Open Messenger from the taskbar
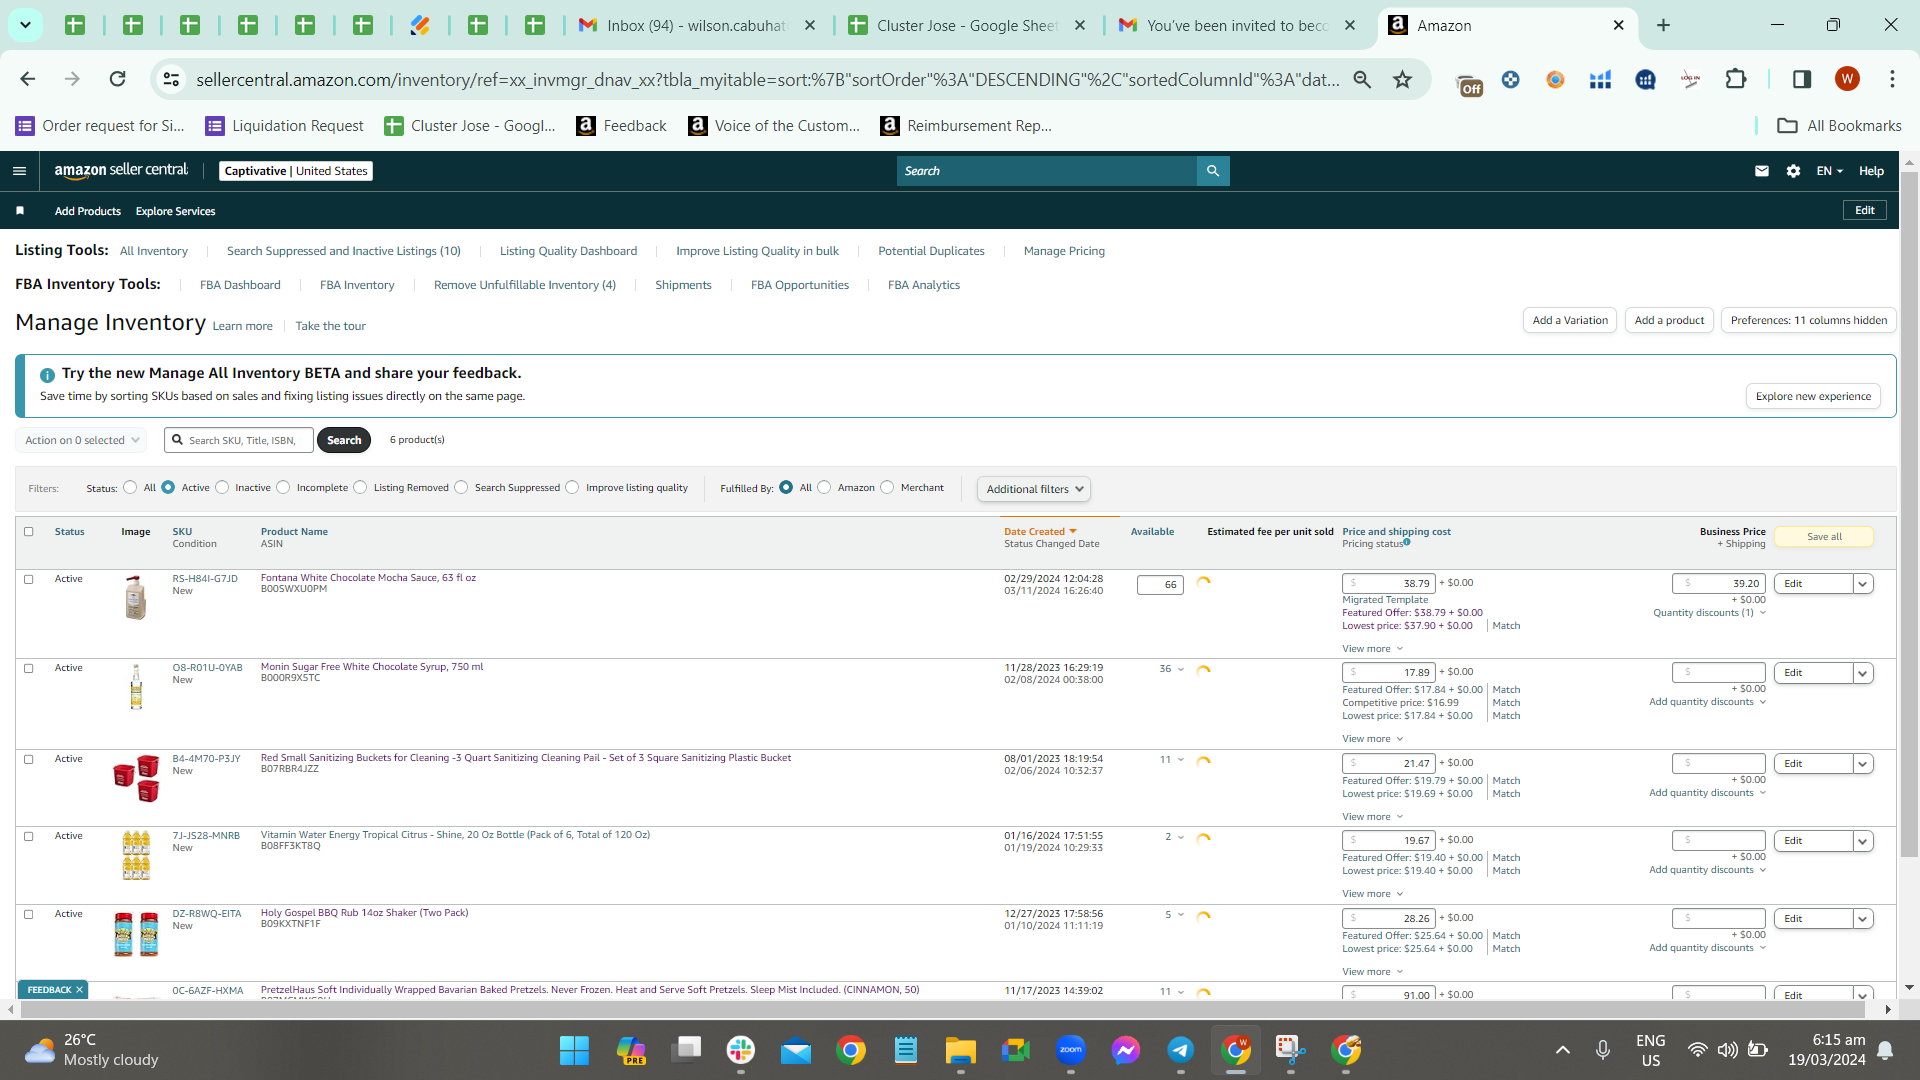This screenshot has height=1080, width=1920. click(x=1126, y=1050)
